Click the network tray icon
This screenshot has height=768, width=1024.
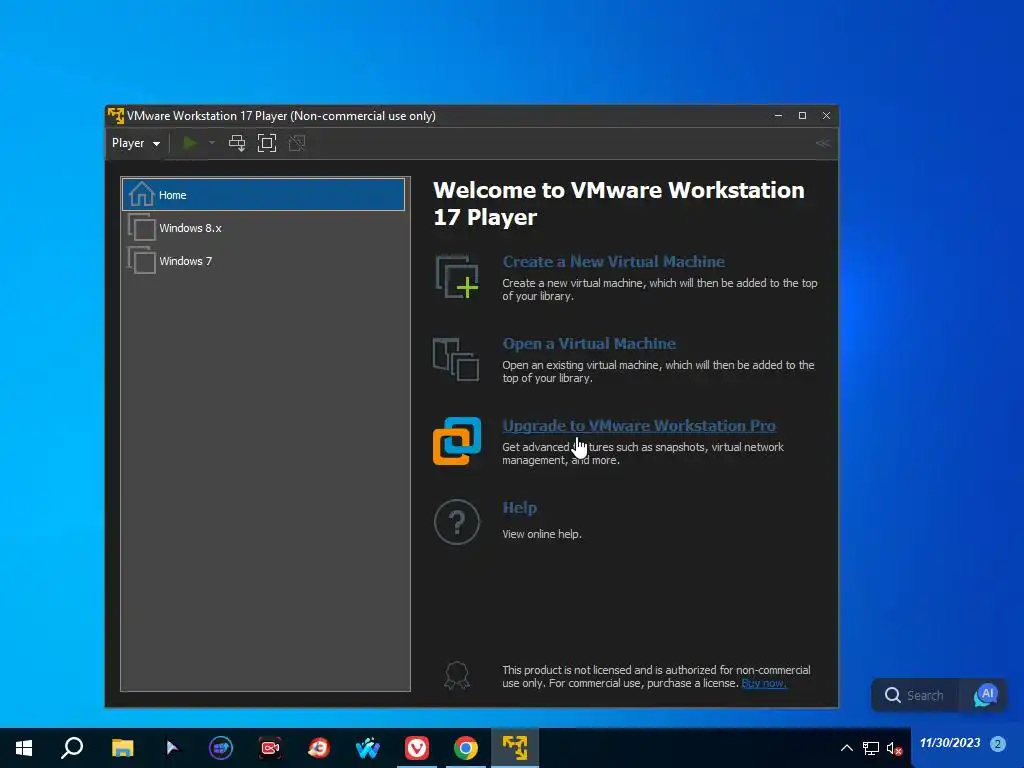click(x=871, y=748)
